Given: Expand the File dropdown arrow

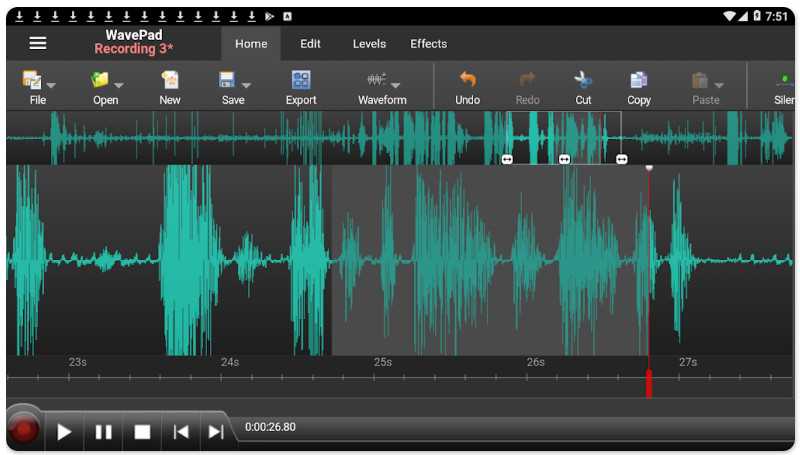Looking at the screenshot, I should point(51,85).
